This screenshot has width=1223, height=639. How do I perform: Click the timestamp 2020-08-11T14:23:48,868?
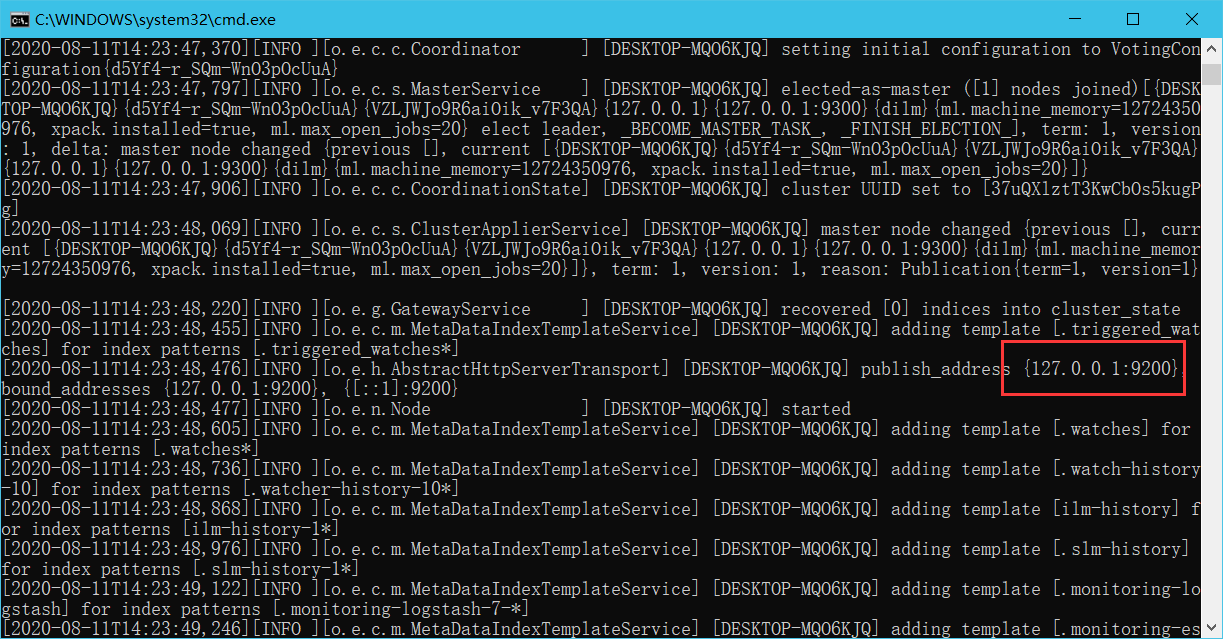pos(126,509)
